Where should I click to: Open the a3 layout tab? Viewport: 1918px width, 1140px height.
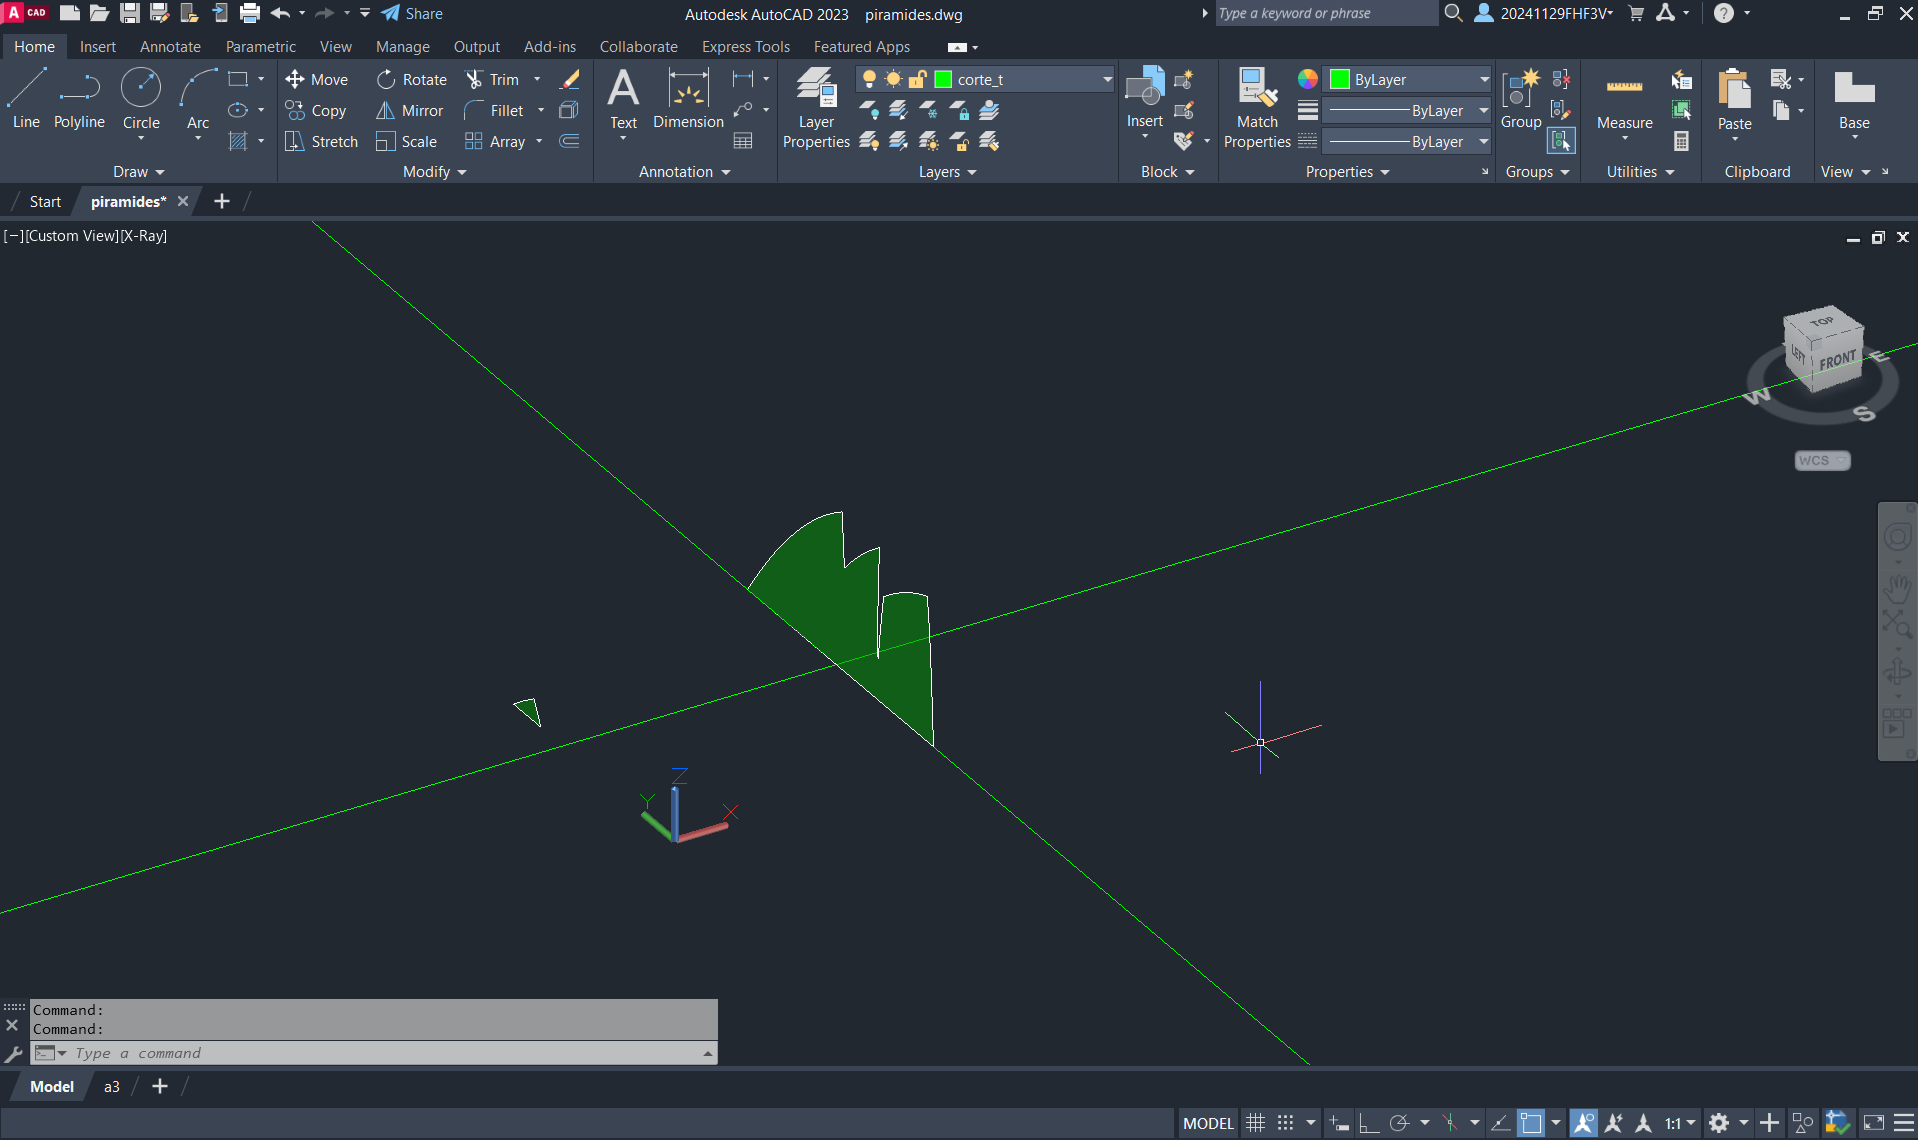coord(111,1086)
